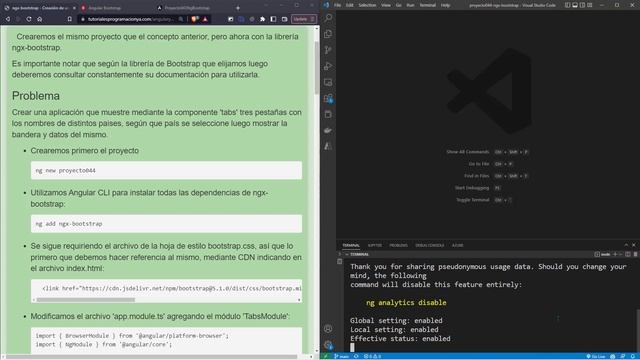
Task: Open Selection menu in VS Code
Action: click(367, 5)
